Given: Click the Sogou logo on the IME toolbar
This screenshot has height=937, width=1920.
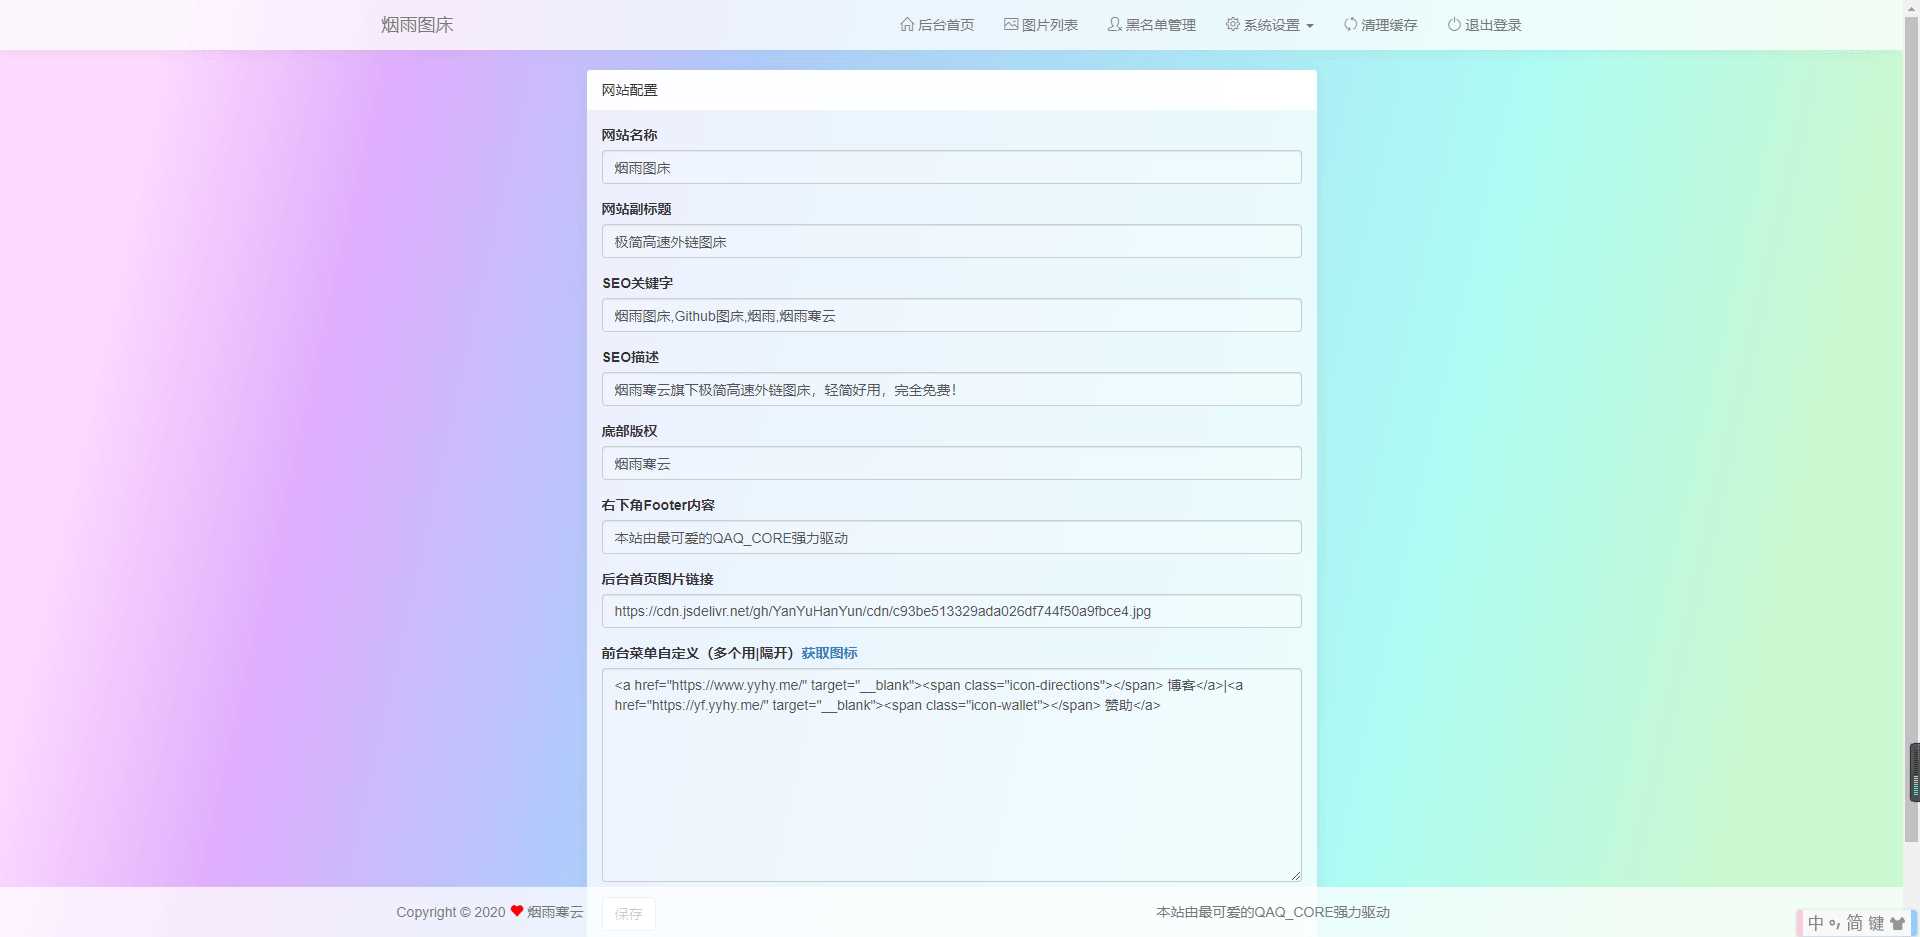Looking at the screenshot, I should click(1899, 922).
